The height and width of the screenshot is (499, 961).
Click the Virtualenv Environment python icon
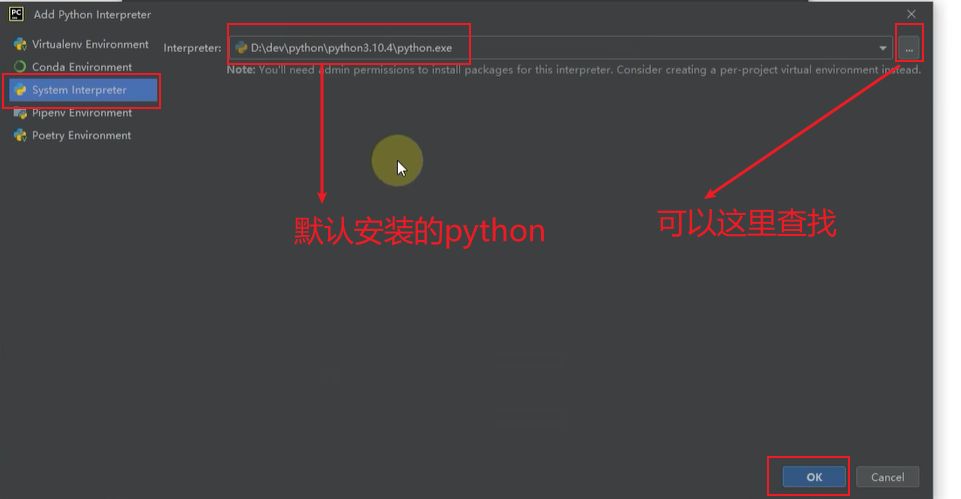tap(20, 45)
